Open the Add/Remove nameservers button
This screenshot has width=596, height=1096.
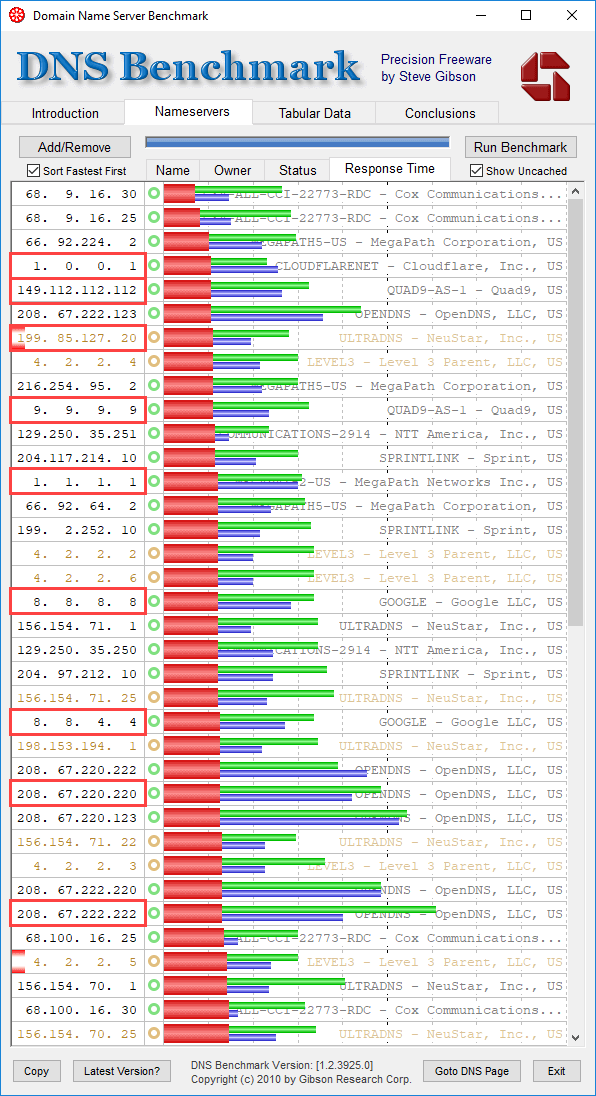click(x=75, y=147)
